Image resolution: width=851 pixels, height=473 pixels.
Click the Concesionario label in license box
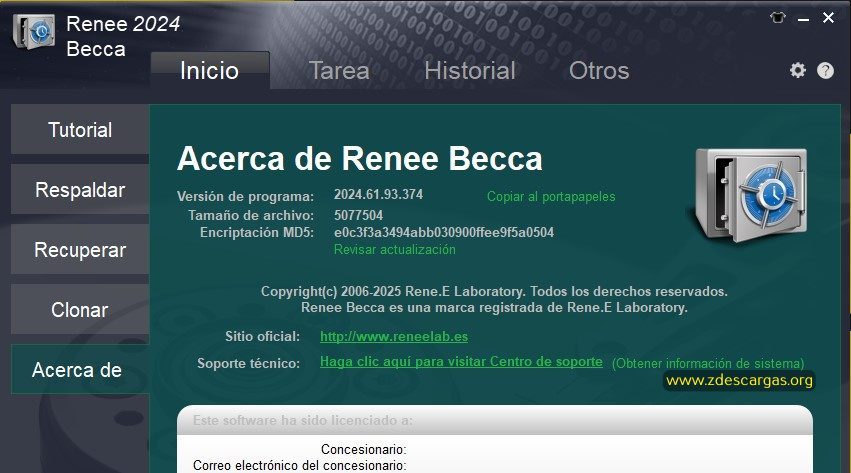[363, 449]
